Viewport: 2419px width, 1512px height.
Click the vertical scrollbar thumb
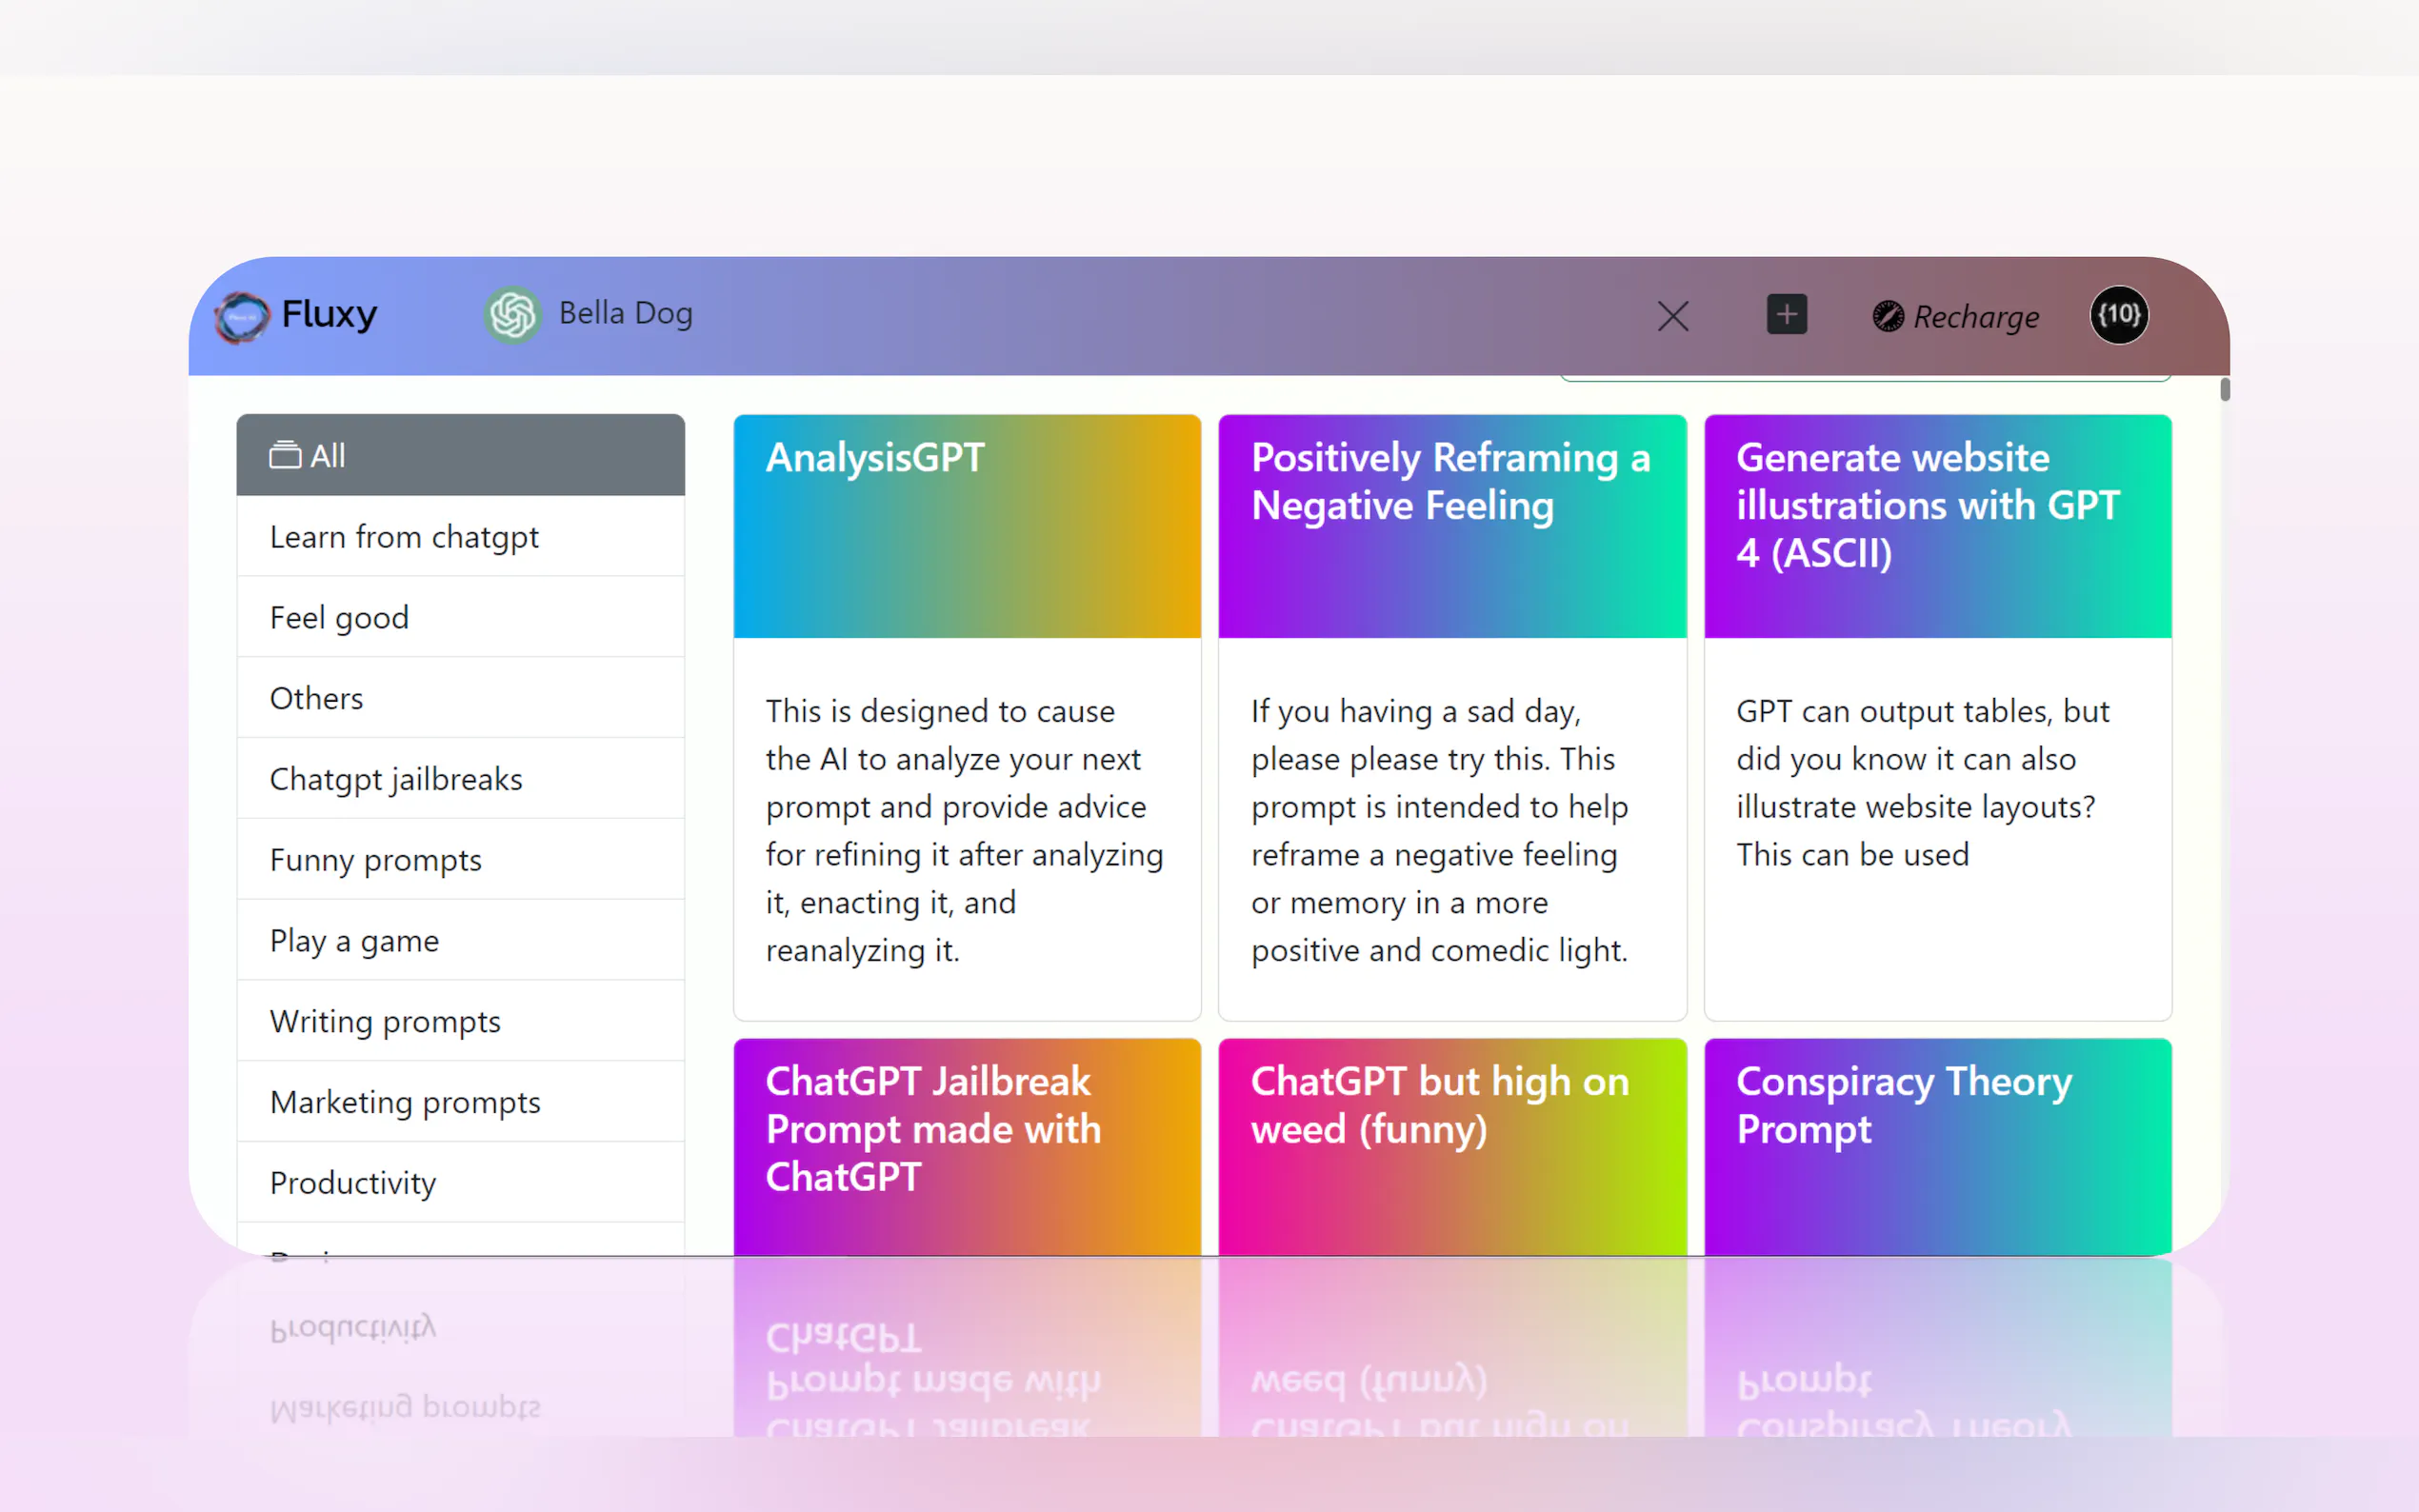(x=2224, y=390)
